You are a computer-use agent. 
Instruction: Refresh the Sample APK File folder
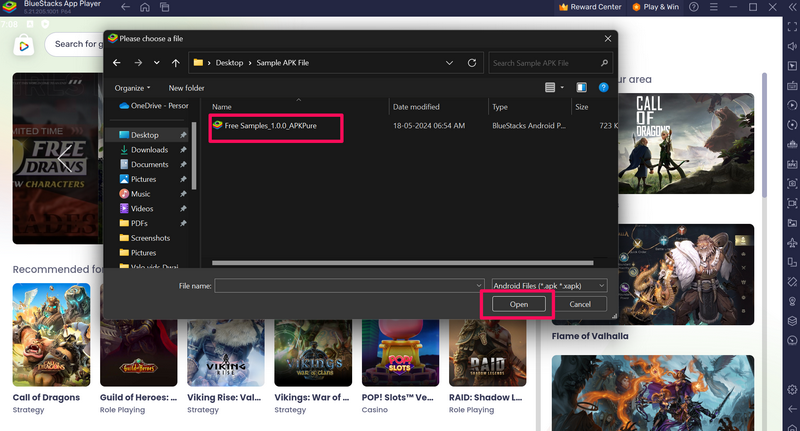[472, 62]
